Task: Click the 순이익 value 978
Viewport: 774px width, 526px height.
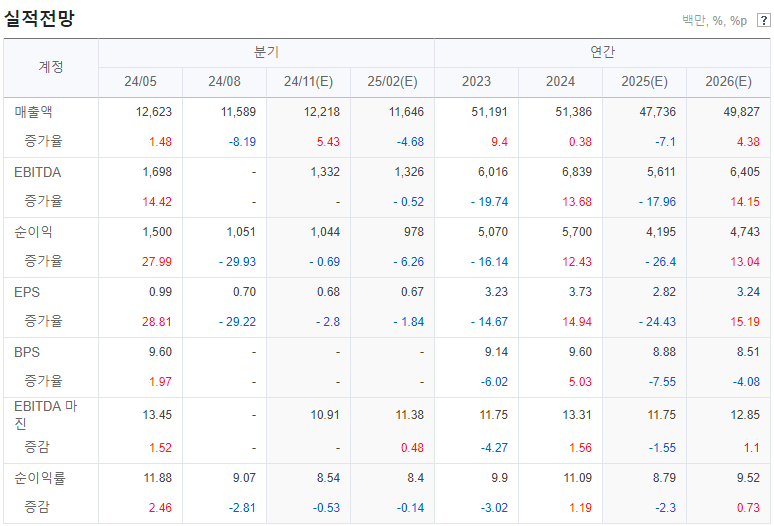Action: tap(414, 232)
